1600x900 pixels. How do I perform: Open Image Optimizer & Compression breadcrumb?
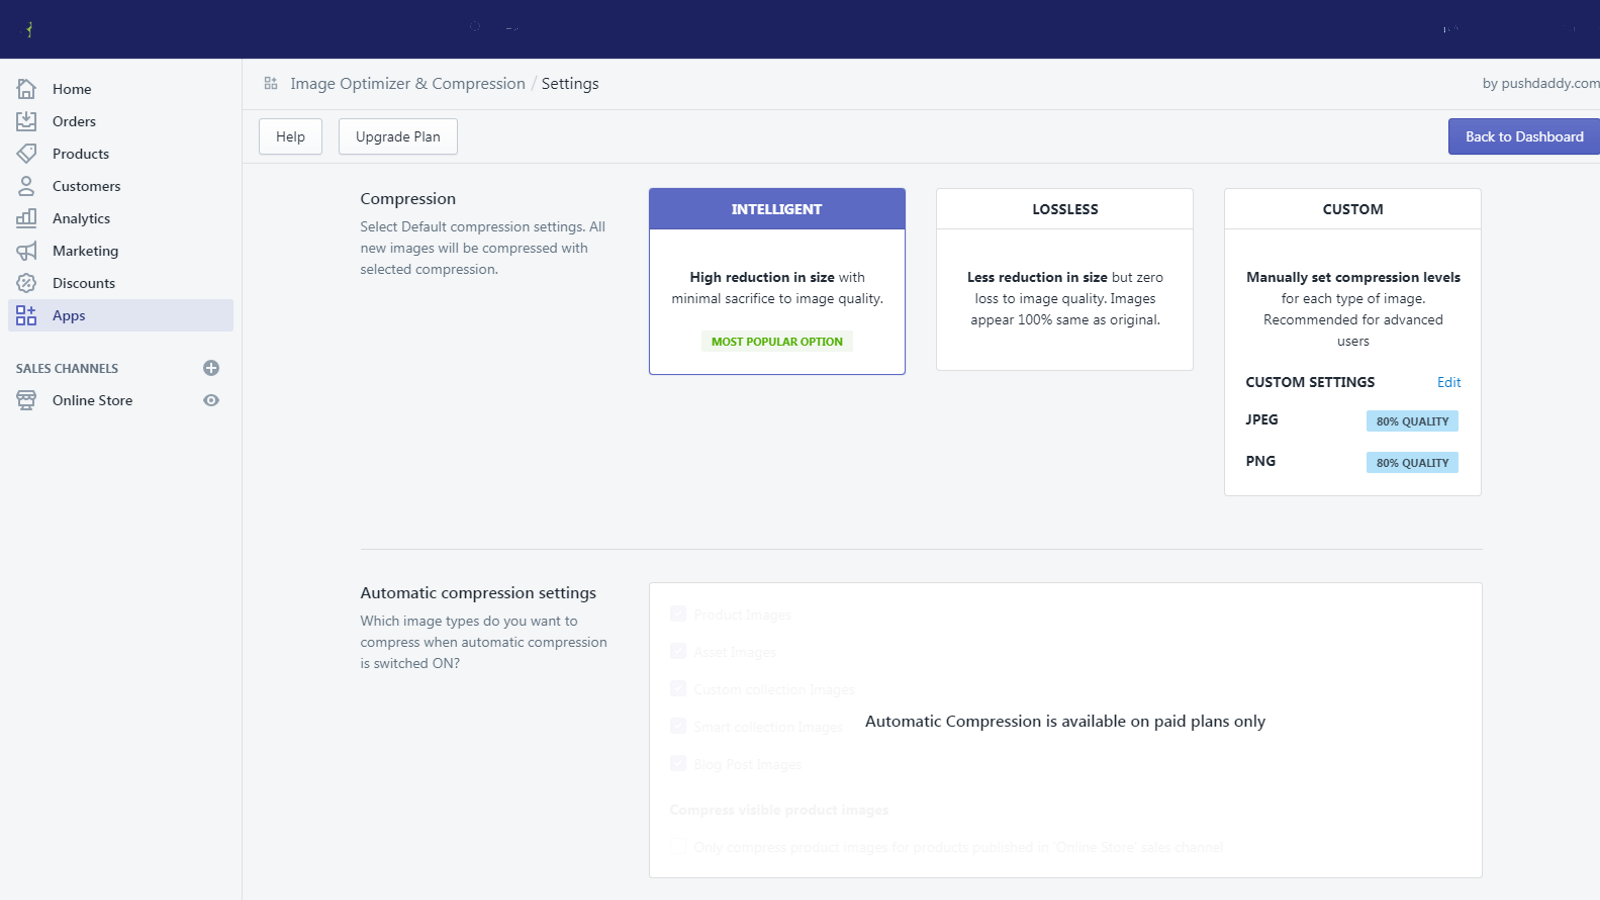point(407,84)
